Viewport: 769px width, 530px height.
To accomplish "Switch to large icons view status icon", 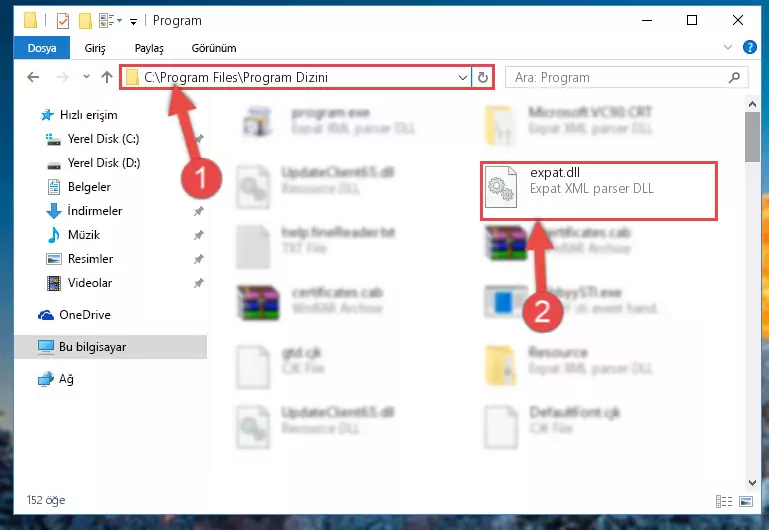I will click(x=745, y=501).
